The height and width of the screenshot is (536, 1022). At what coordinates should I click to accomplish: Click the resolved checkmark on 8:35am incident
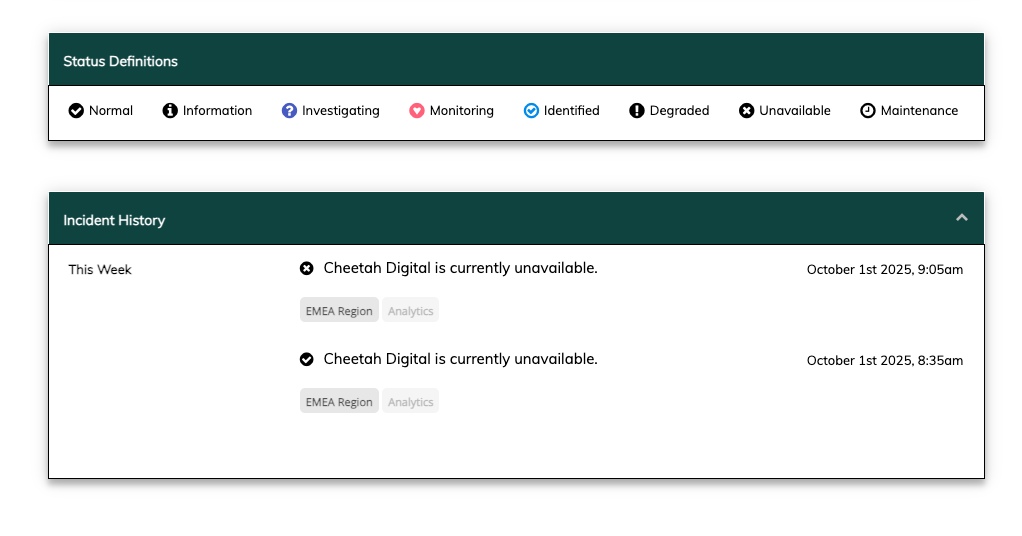coord(307,359)
